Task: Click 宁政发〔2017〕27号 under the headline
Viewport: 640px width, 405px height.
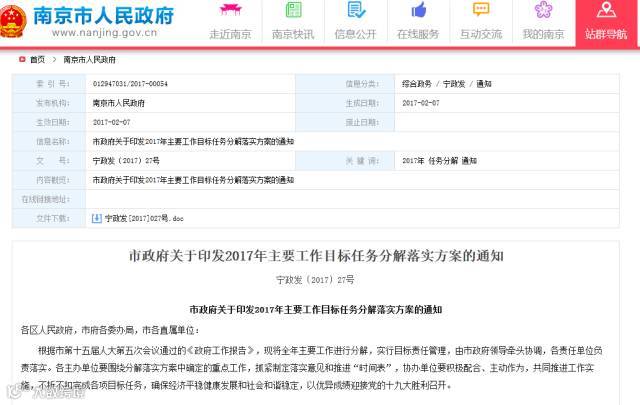Action: [316, 280]
